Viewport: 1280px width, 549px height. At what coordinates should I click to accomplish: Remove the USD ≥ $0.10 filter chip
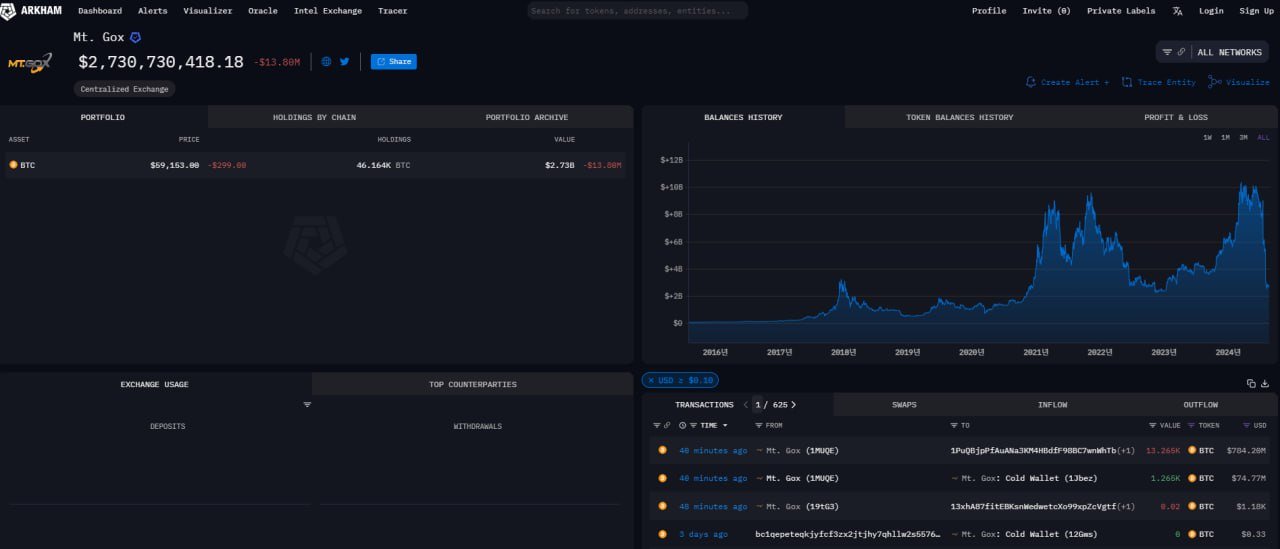click(650, 380)
